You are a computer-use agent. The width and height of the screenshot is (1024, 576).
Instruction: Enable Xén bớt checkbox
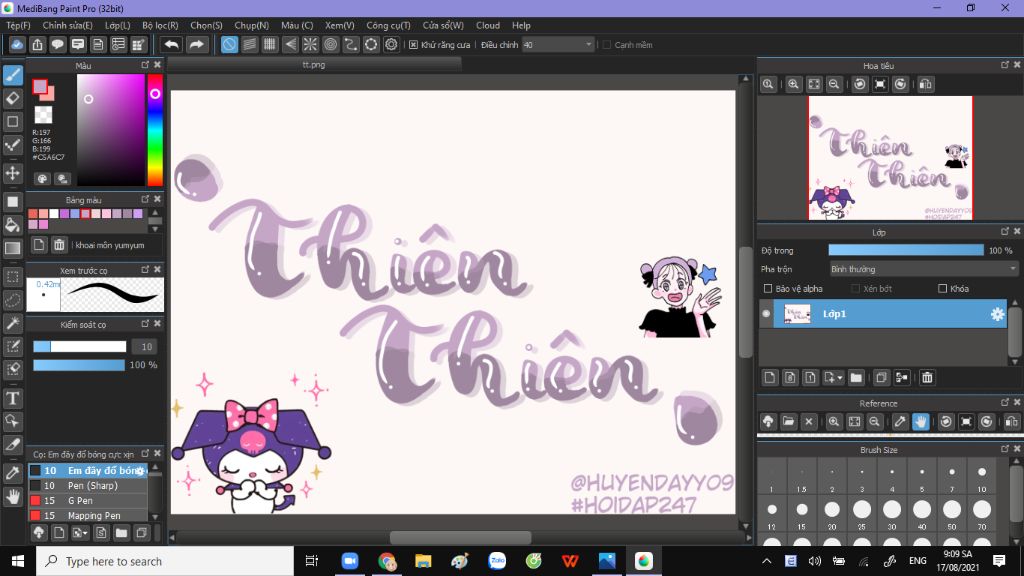tap(856, 288)
